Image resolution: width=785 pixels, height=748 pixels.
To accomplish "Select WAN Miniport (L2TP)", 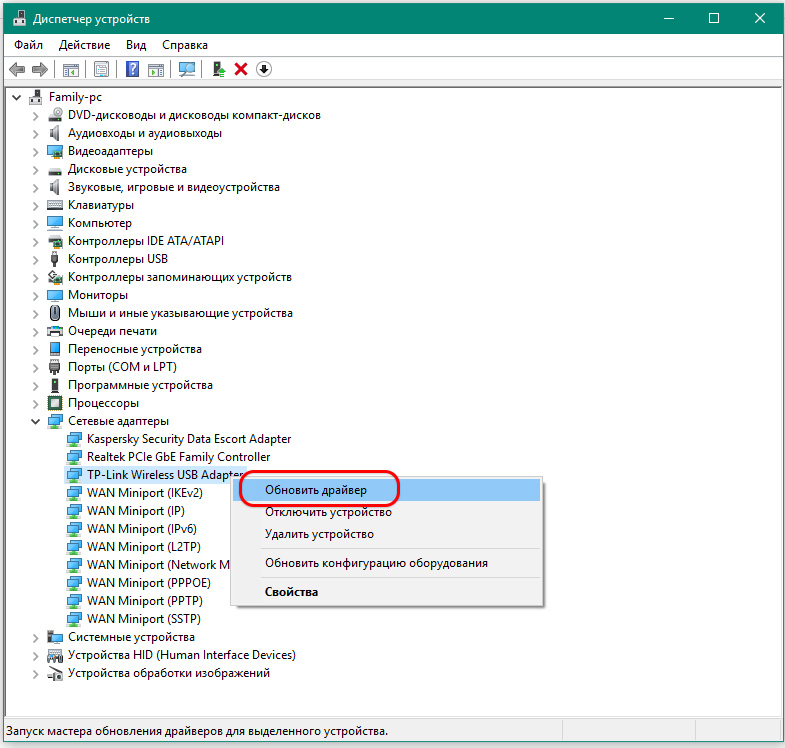I will pyautogui.click(x=144, y=547).
